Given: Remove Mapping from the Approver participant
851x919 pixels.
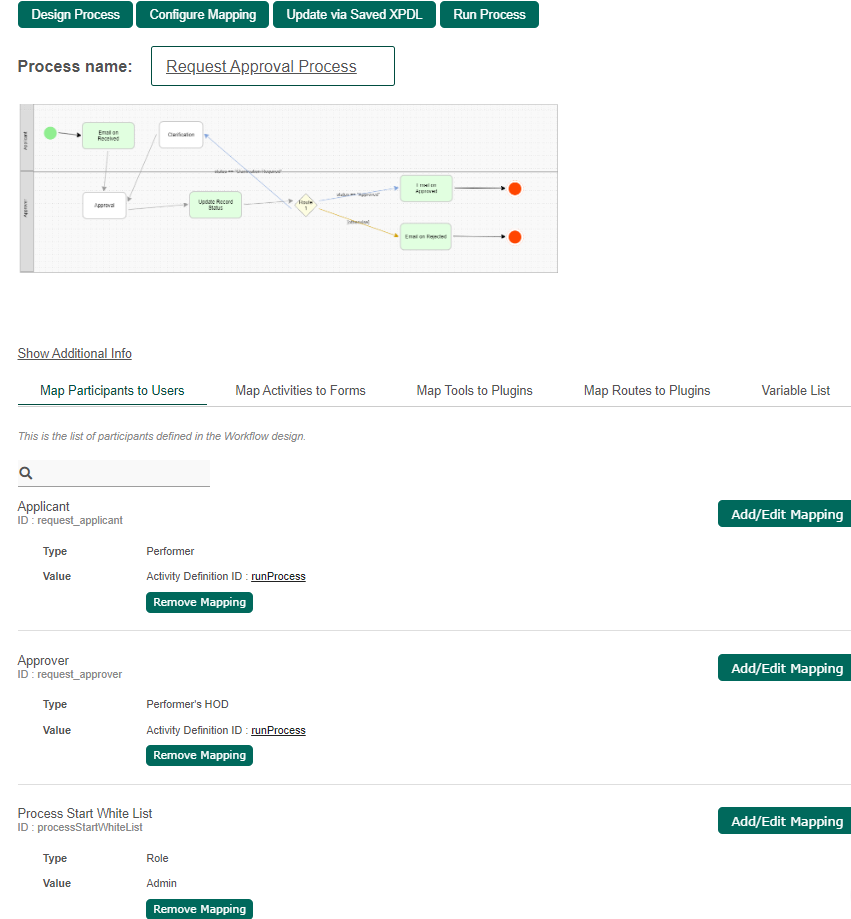Looking at the screenshot, I should click(199, 755).
